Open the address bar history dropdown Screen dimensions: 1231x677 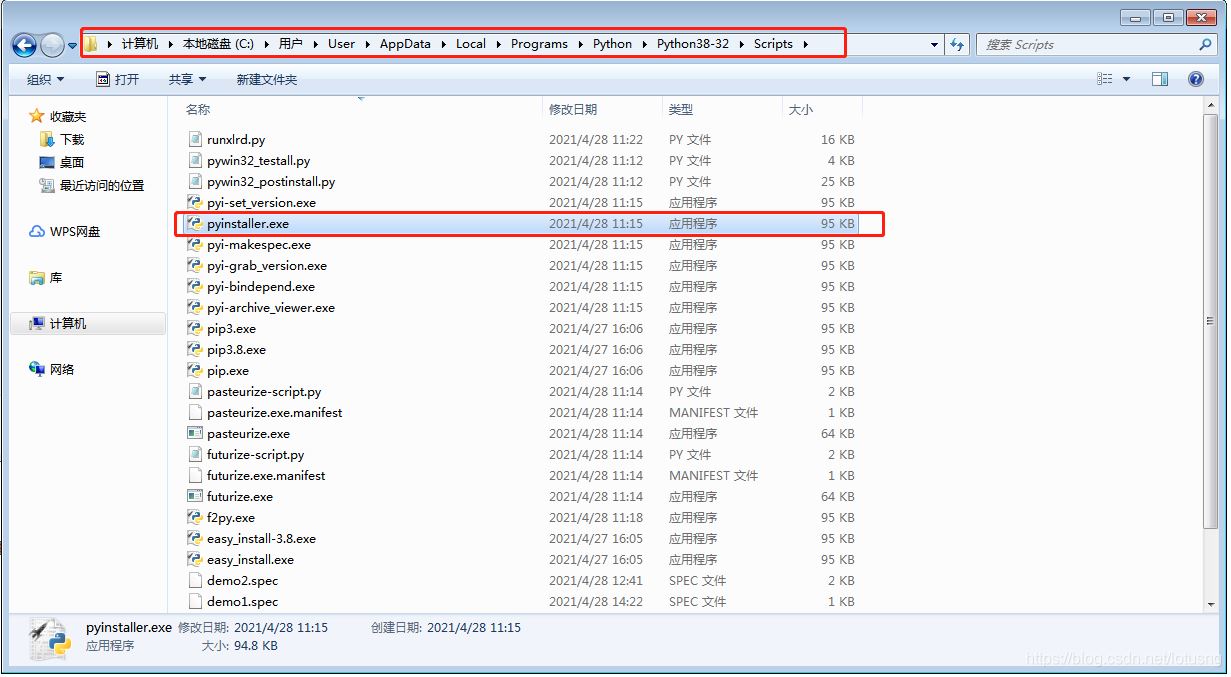point(934,45)
